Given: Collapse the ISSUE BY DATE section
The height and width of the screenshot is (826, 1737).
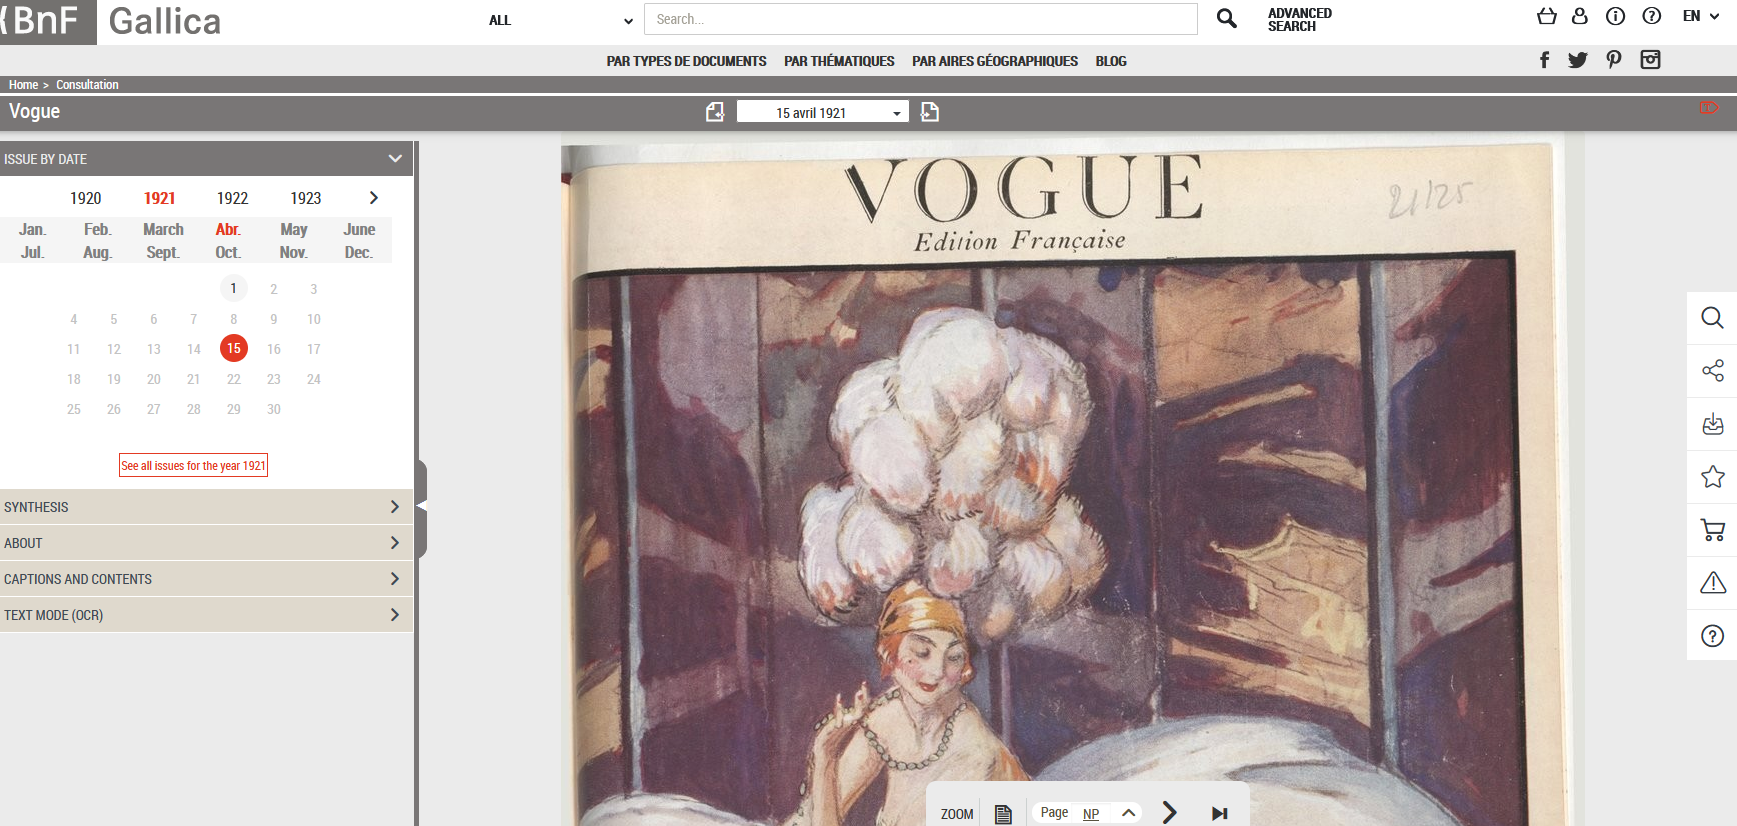Looking at the screenshot, I should (206, 159).
